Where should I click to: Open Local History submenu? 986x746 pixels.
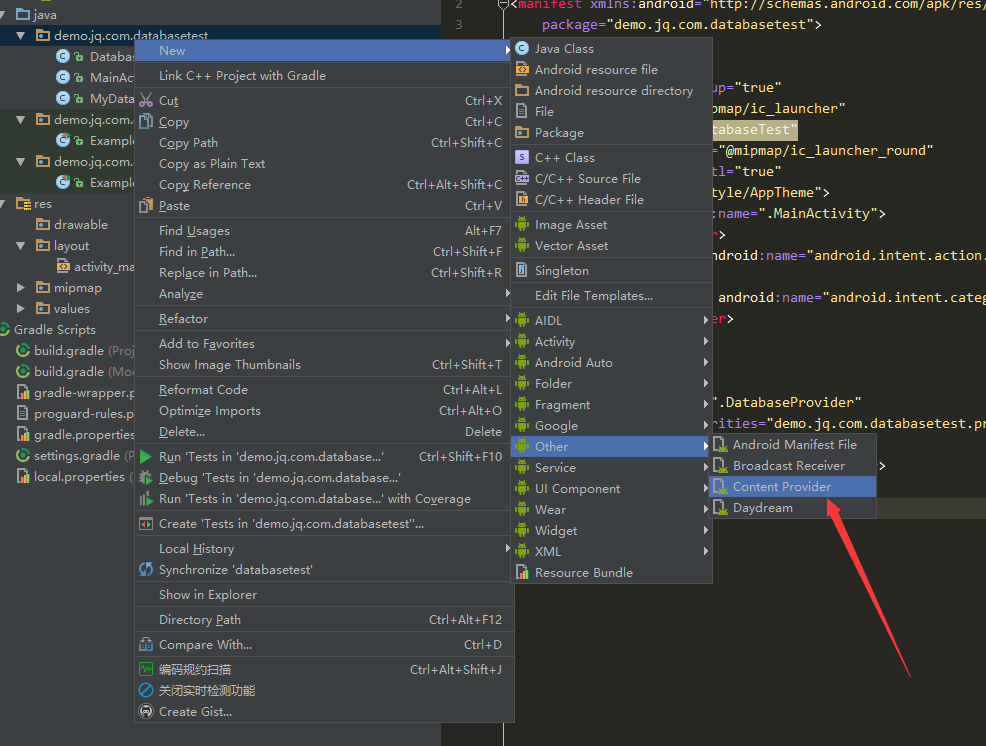tap(324, 548)
